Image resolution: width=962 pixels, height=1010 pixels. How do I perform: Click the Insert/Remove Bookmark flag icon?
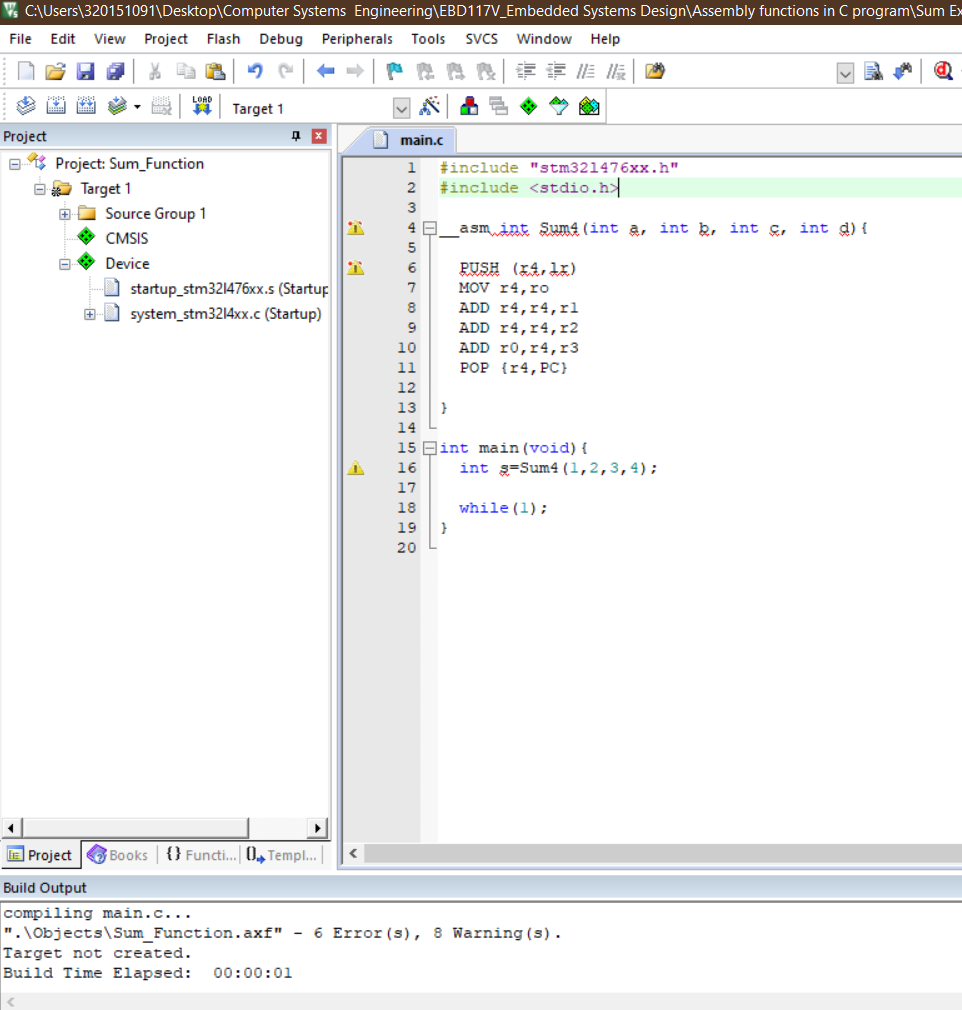(x=392, y=70)
